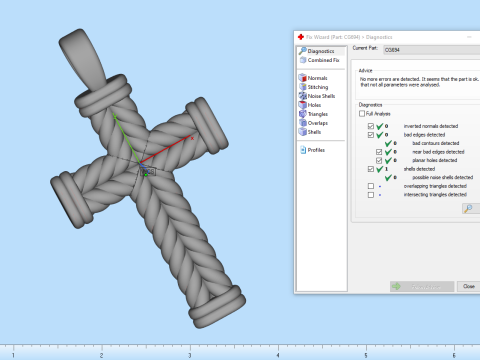Click the 'No more errors are detected' advice text
The image size is (480, 360).
(x=419, y=82)
